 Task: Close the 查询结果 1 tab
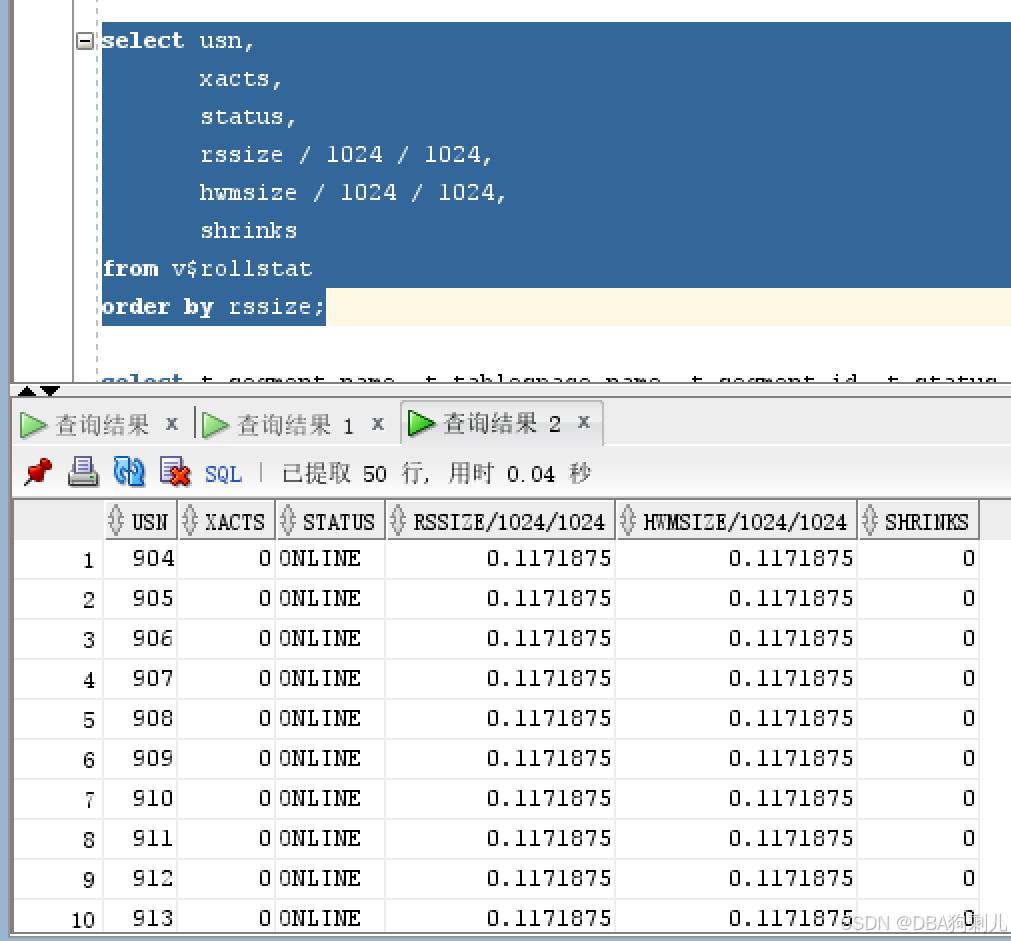pyautogui.click(x=377, y=424)
